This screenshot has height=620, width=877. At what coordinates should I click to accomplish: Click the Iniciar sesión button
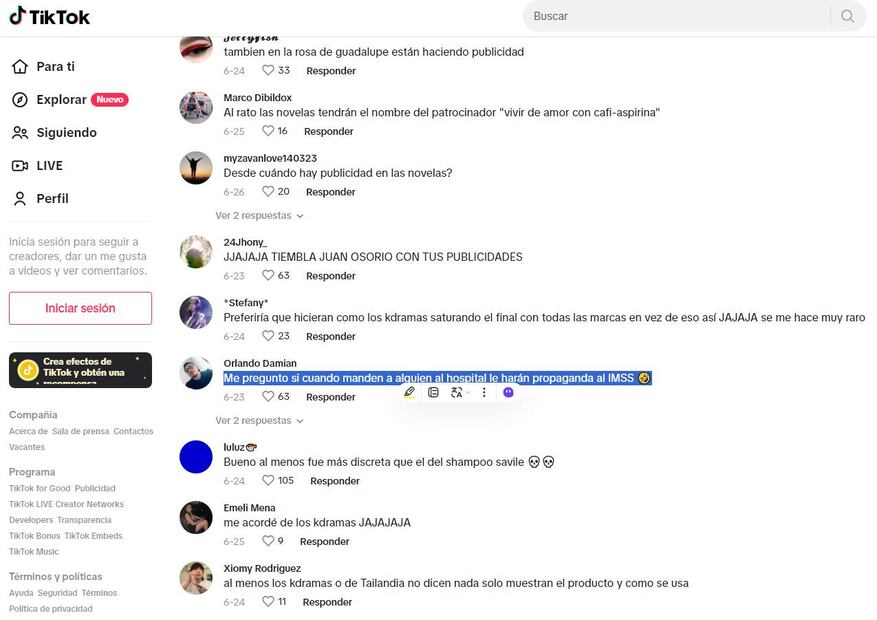point(80,308)
